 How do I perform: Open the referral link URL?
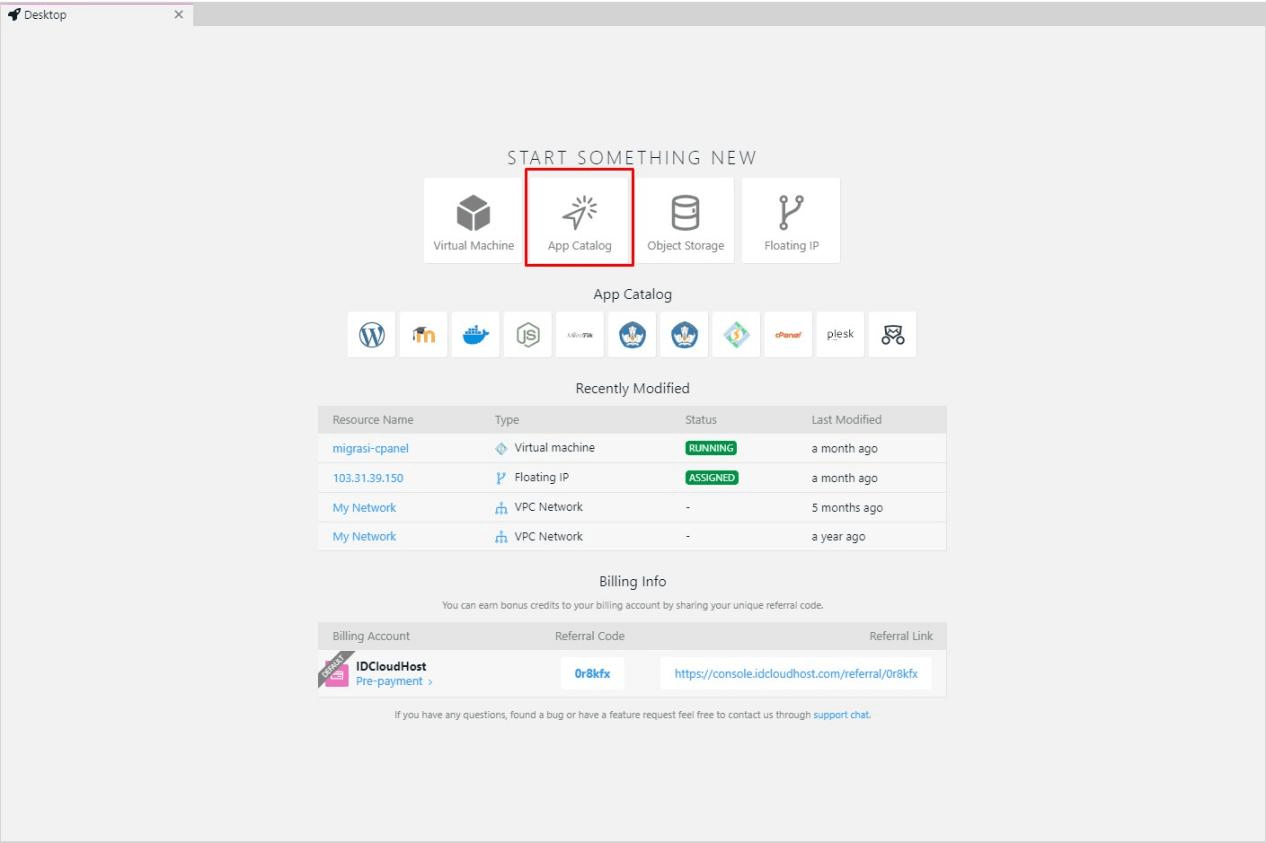pos(797,673)
